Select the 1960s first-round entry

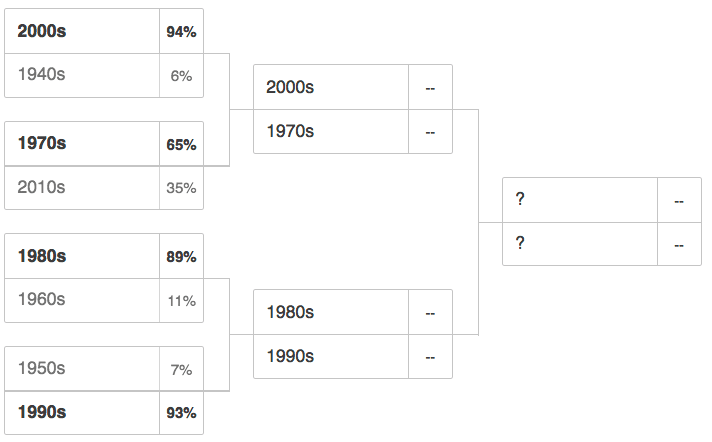(82, 300)
